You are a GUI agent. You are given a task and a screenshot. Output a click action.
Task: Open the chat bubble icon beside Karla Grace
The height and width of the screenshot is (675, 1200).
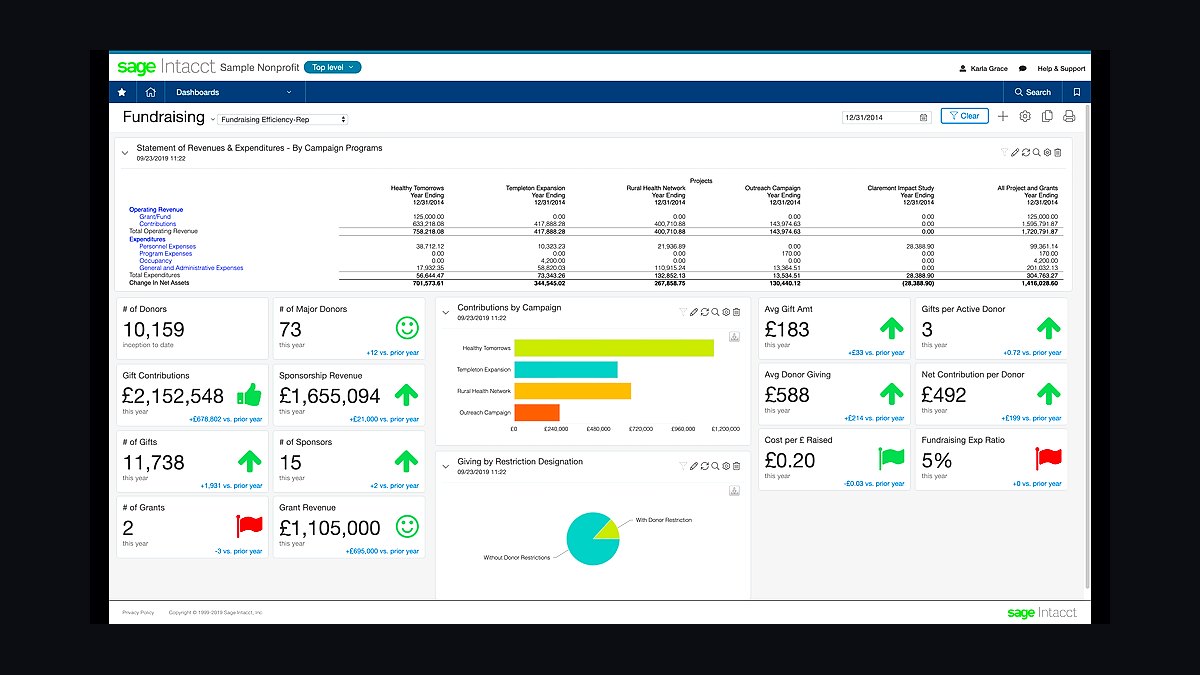1022,69
